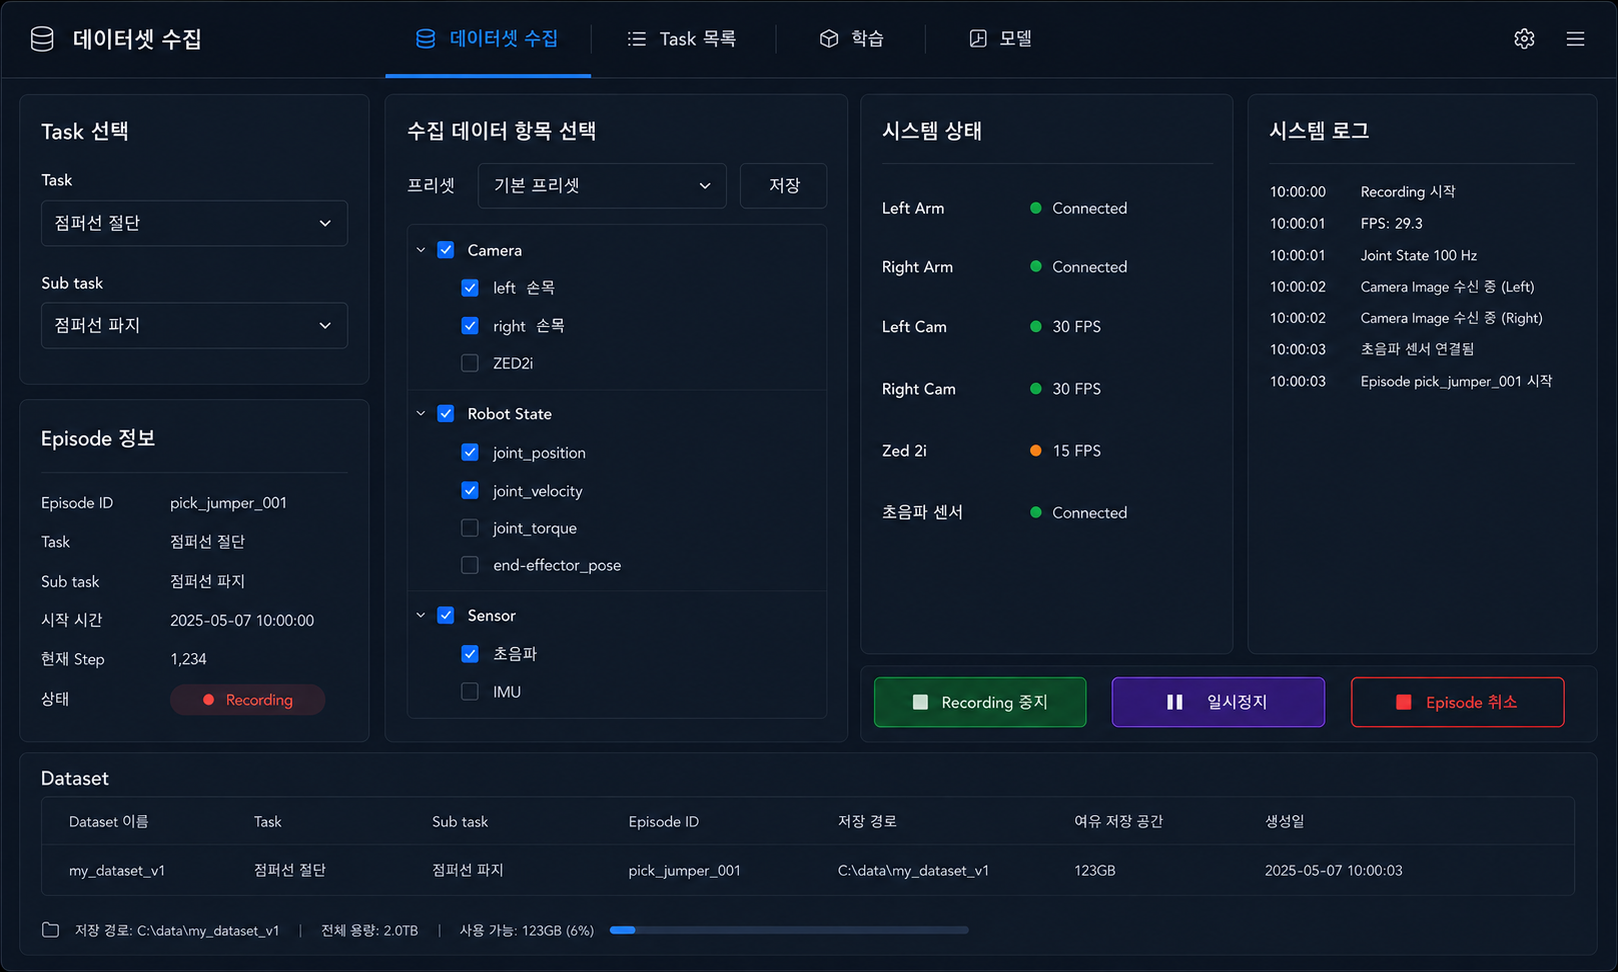1618x972 pixels.
Task: Click the storage usage progress bar
Action: coord(789,930)
